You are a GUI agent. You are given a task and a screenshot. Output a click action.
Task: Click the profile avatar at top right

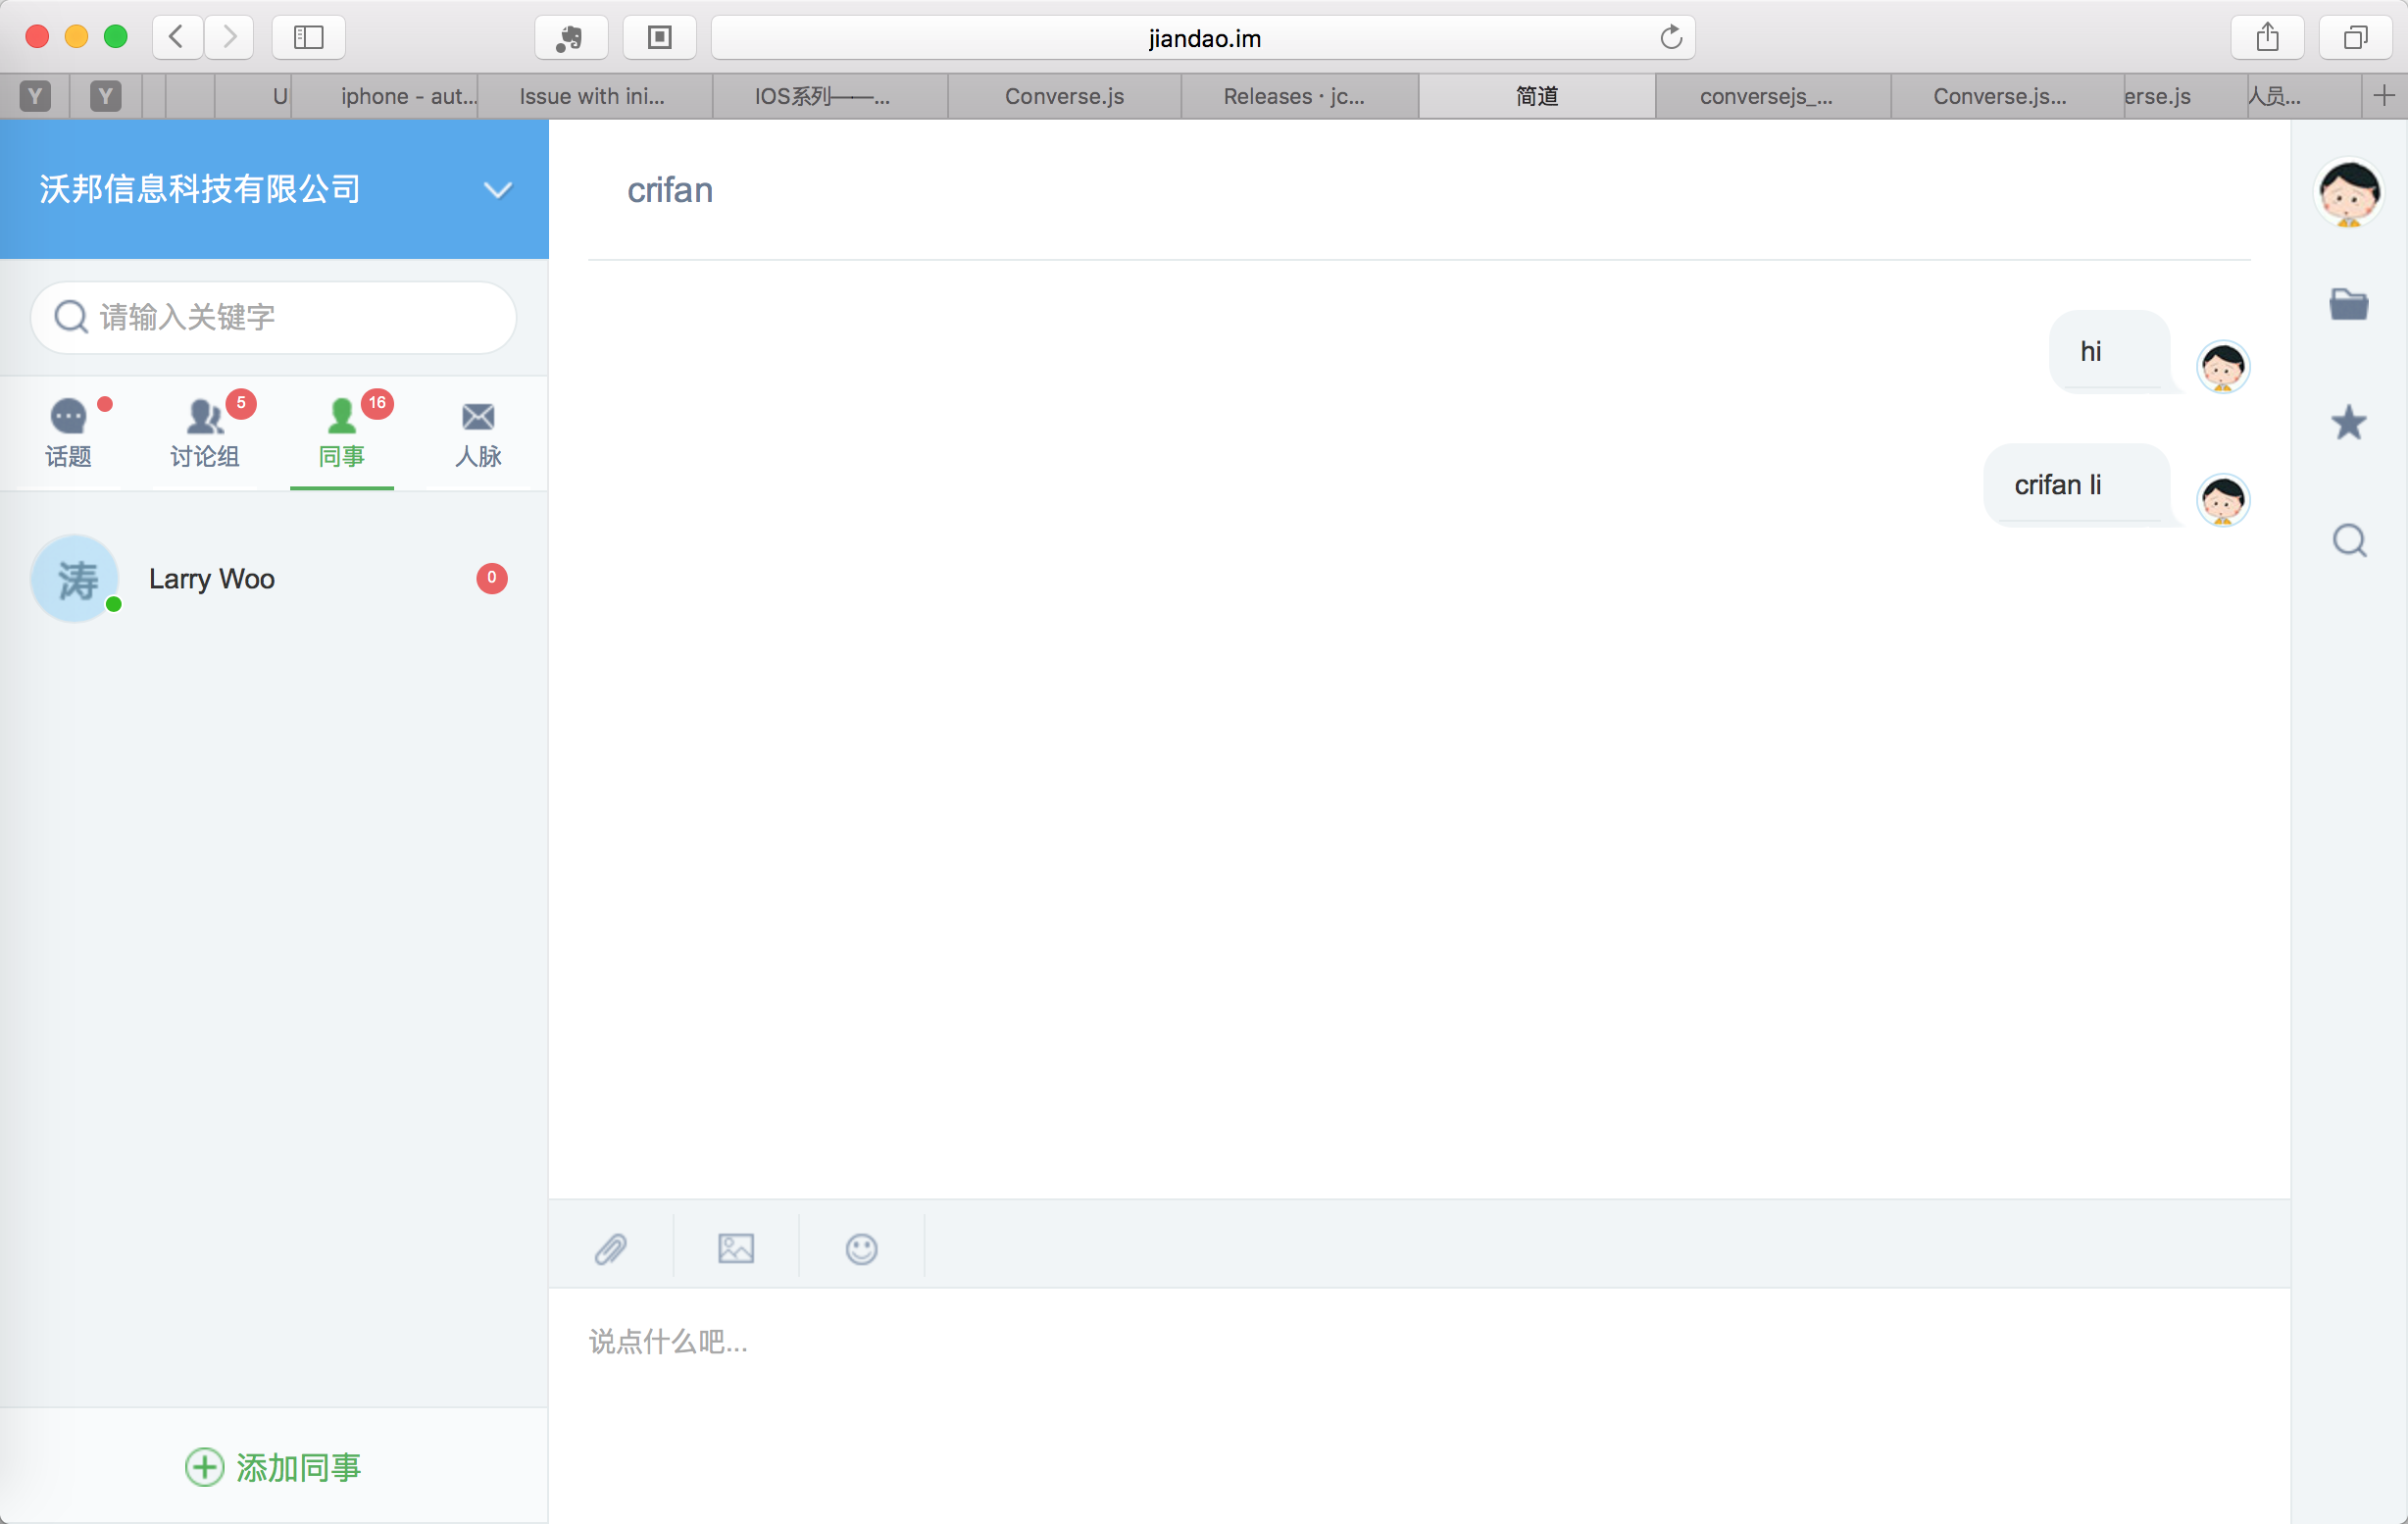click(x=2348, y=192)
